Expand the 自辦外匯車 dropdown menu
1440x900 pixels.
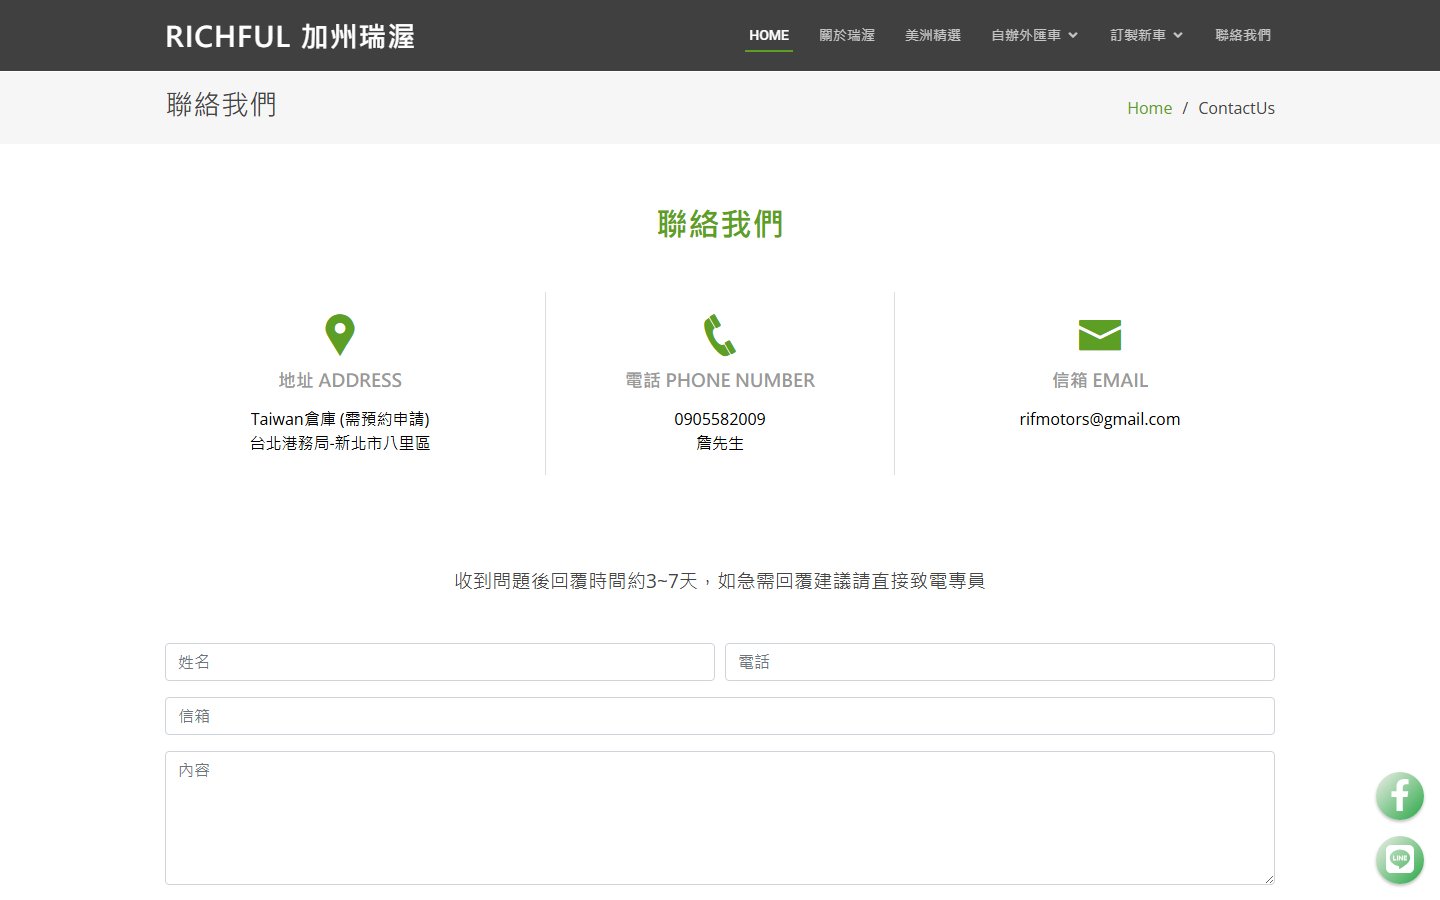click(x=1034, y=35)
